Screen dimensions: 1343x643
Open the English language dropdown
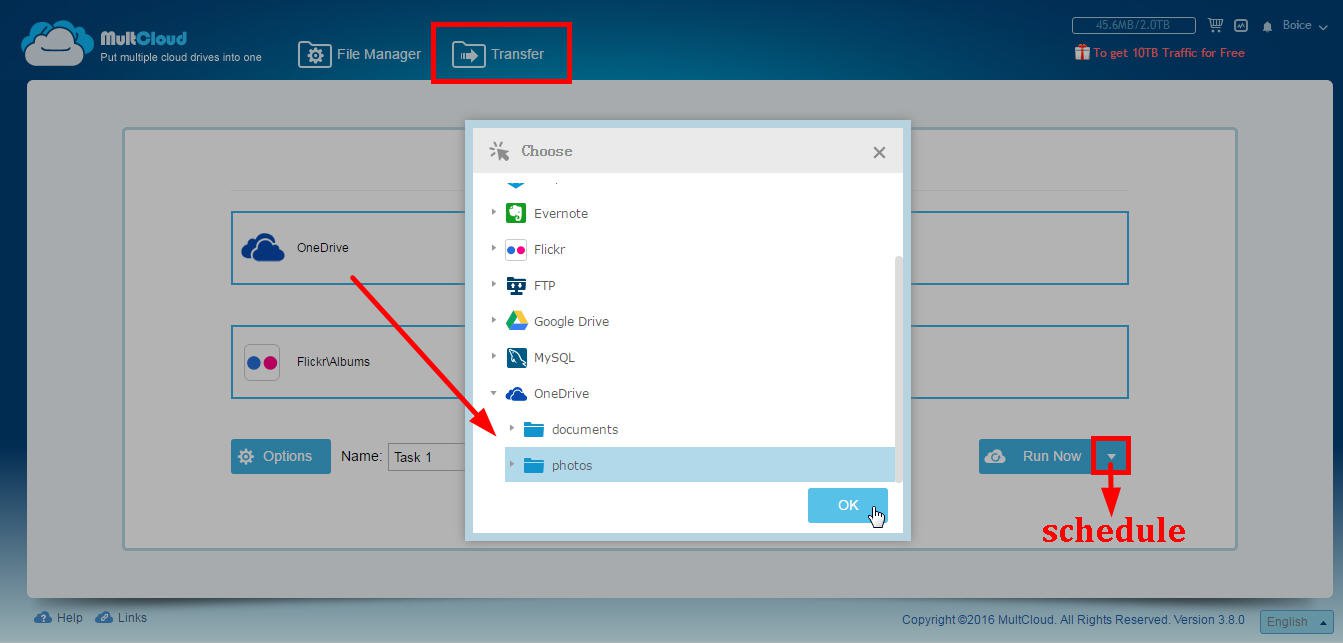1296,621
